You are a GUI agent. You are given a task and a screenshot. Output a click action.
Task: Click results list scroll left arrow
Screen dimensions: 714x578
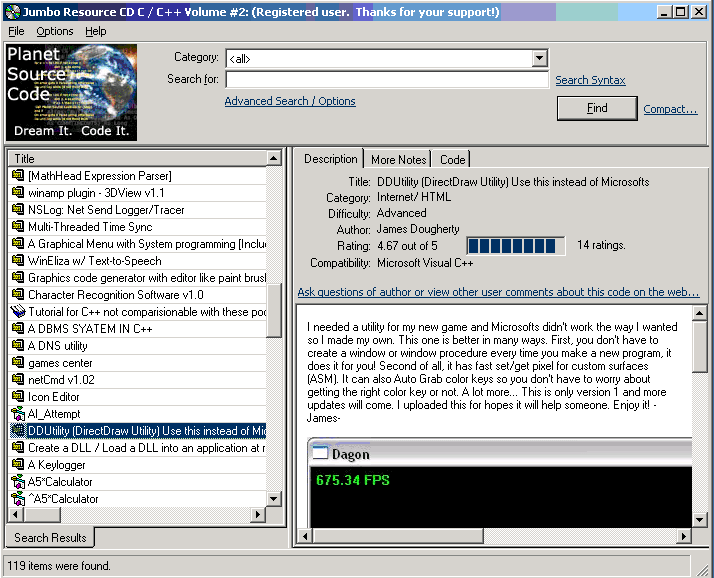15,514
